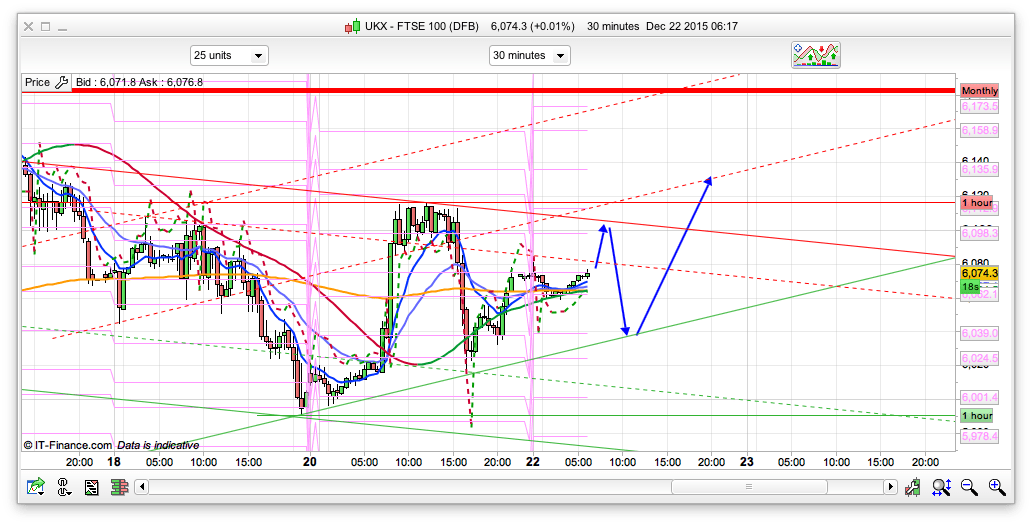This screenshot has width=1032, height=525.
Task: Open candlestick chart style settings icon
Action: 913,487
